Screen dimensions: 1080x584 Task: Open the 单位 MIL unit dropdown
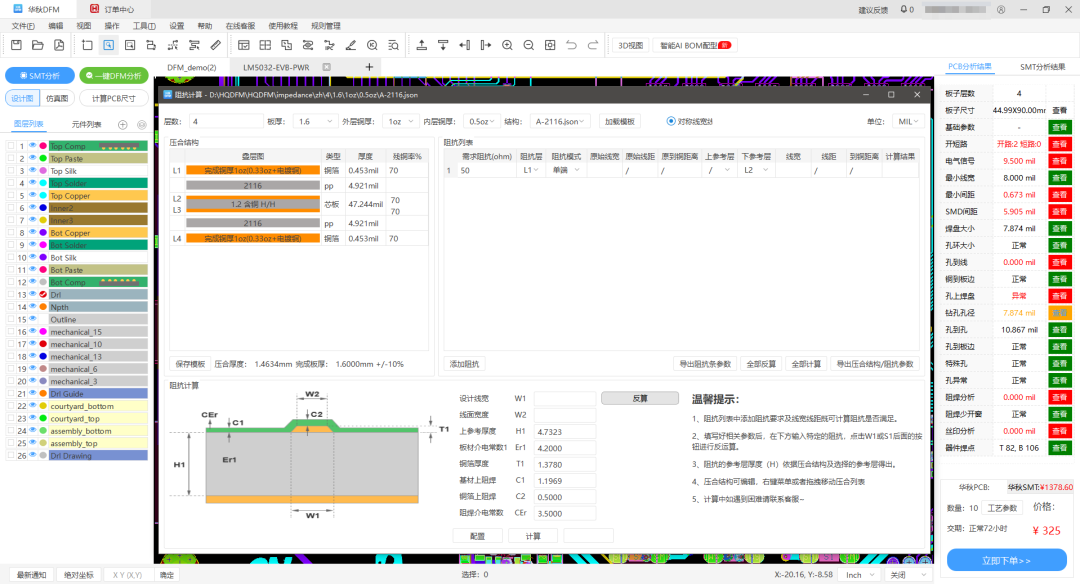point(908,121)
